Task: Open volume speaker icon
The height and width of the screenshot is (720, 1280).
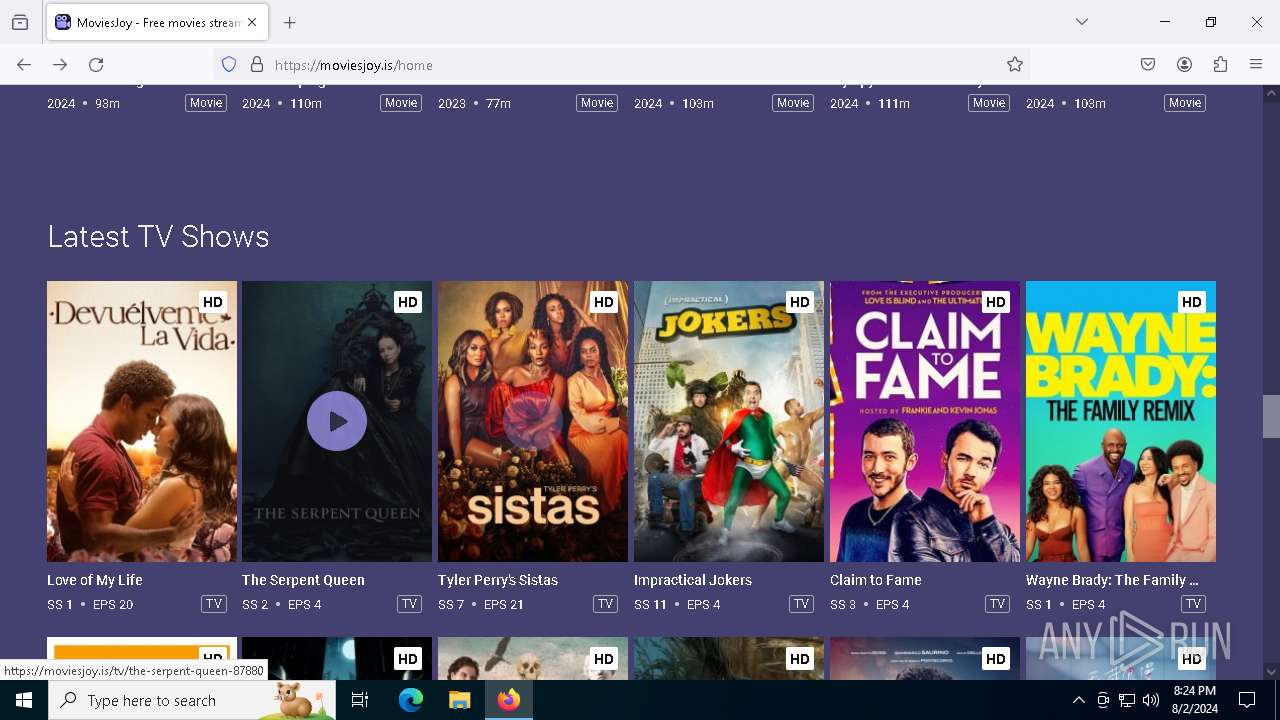Action: point(1151,700)
